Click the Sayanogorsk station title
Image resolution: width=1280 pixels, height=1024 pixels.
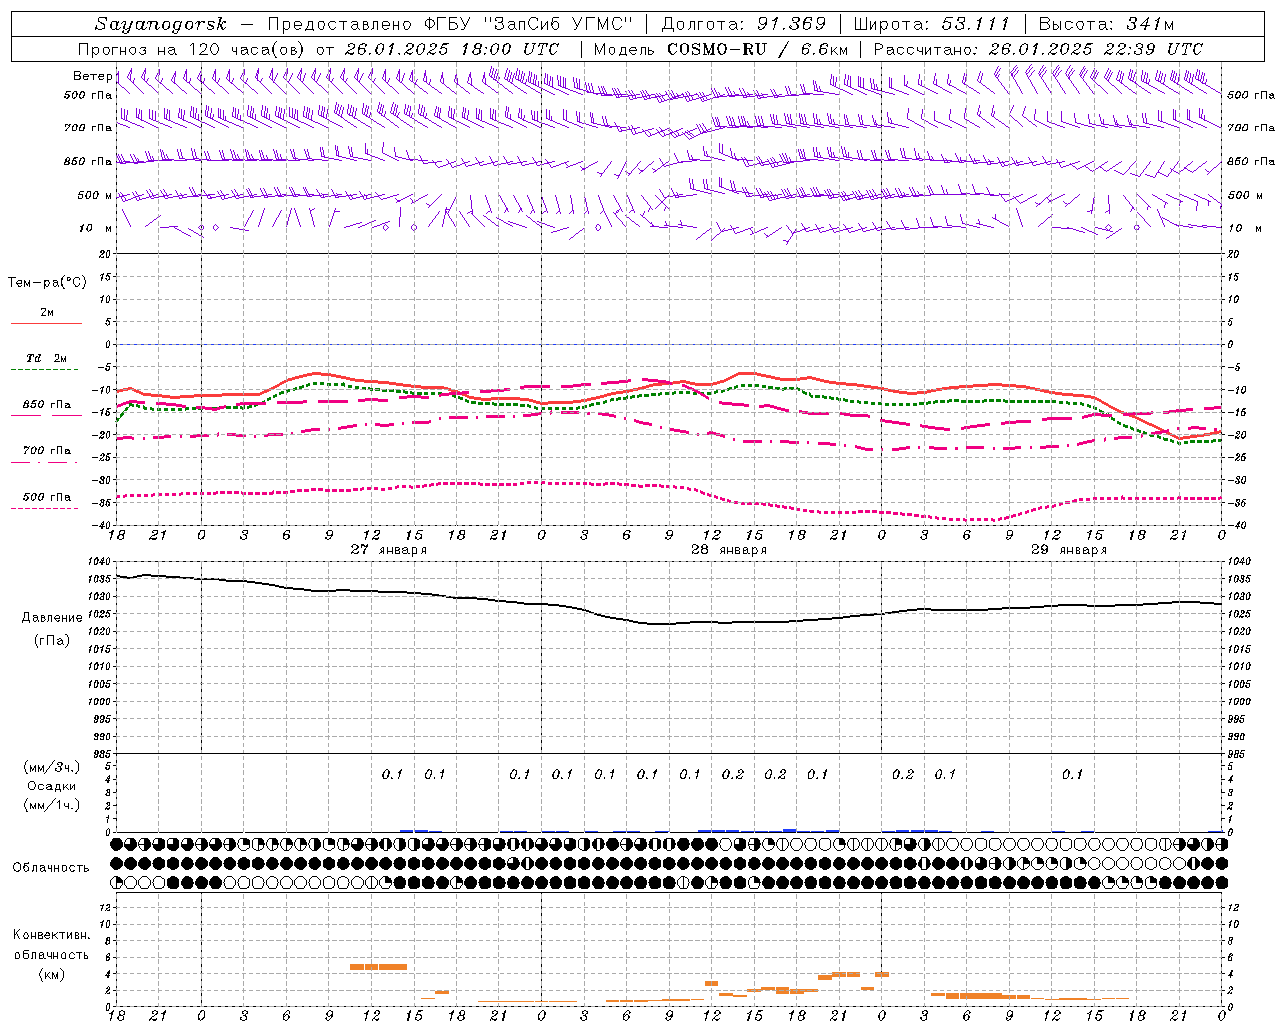pyautogui.click(x=161, y=24)
